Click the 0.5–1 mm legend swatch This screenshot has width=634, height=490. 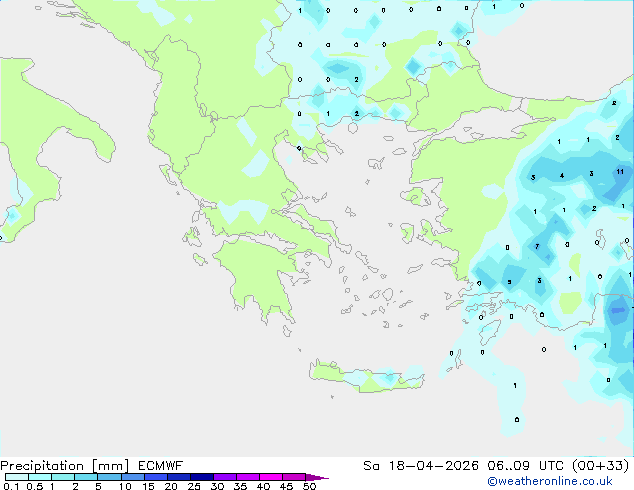pos(40,477)
